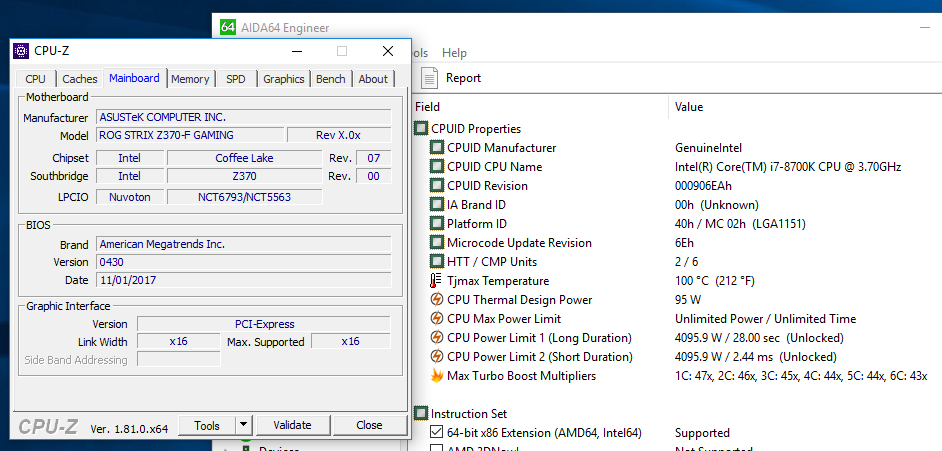
Task: Switch to the CPU tab in CPU-Z
Action: coord(35,79)
